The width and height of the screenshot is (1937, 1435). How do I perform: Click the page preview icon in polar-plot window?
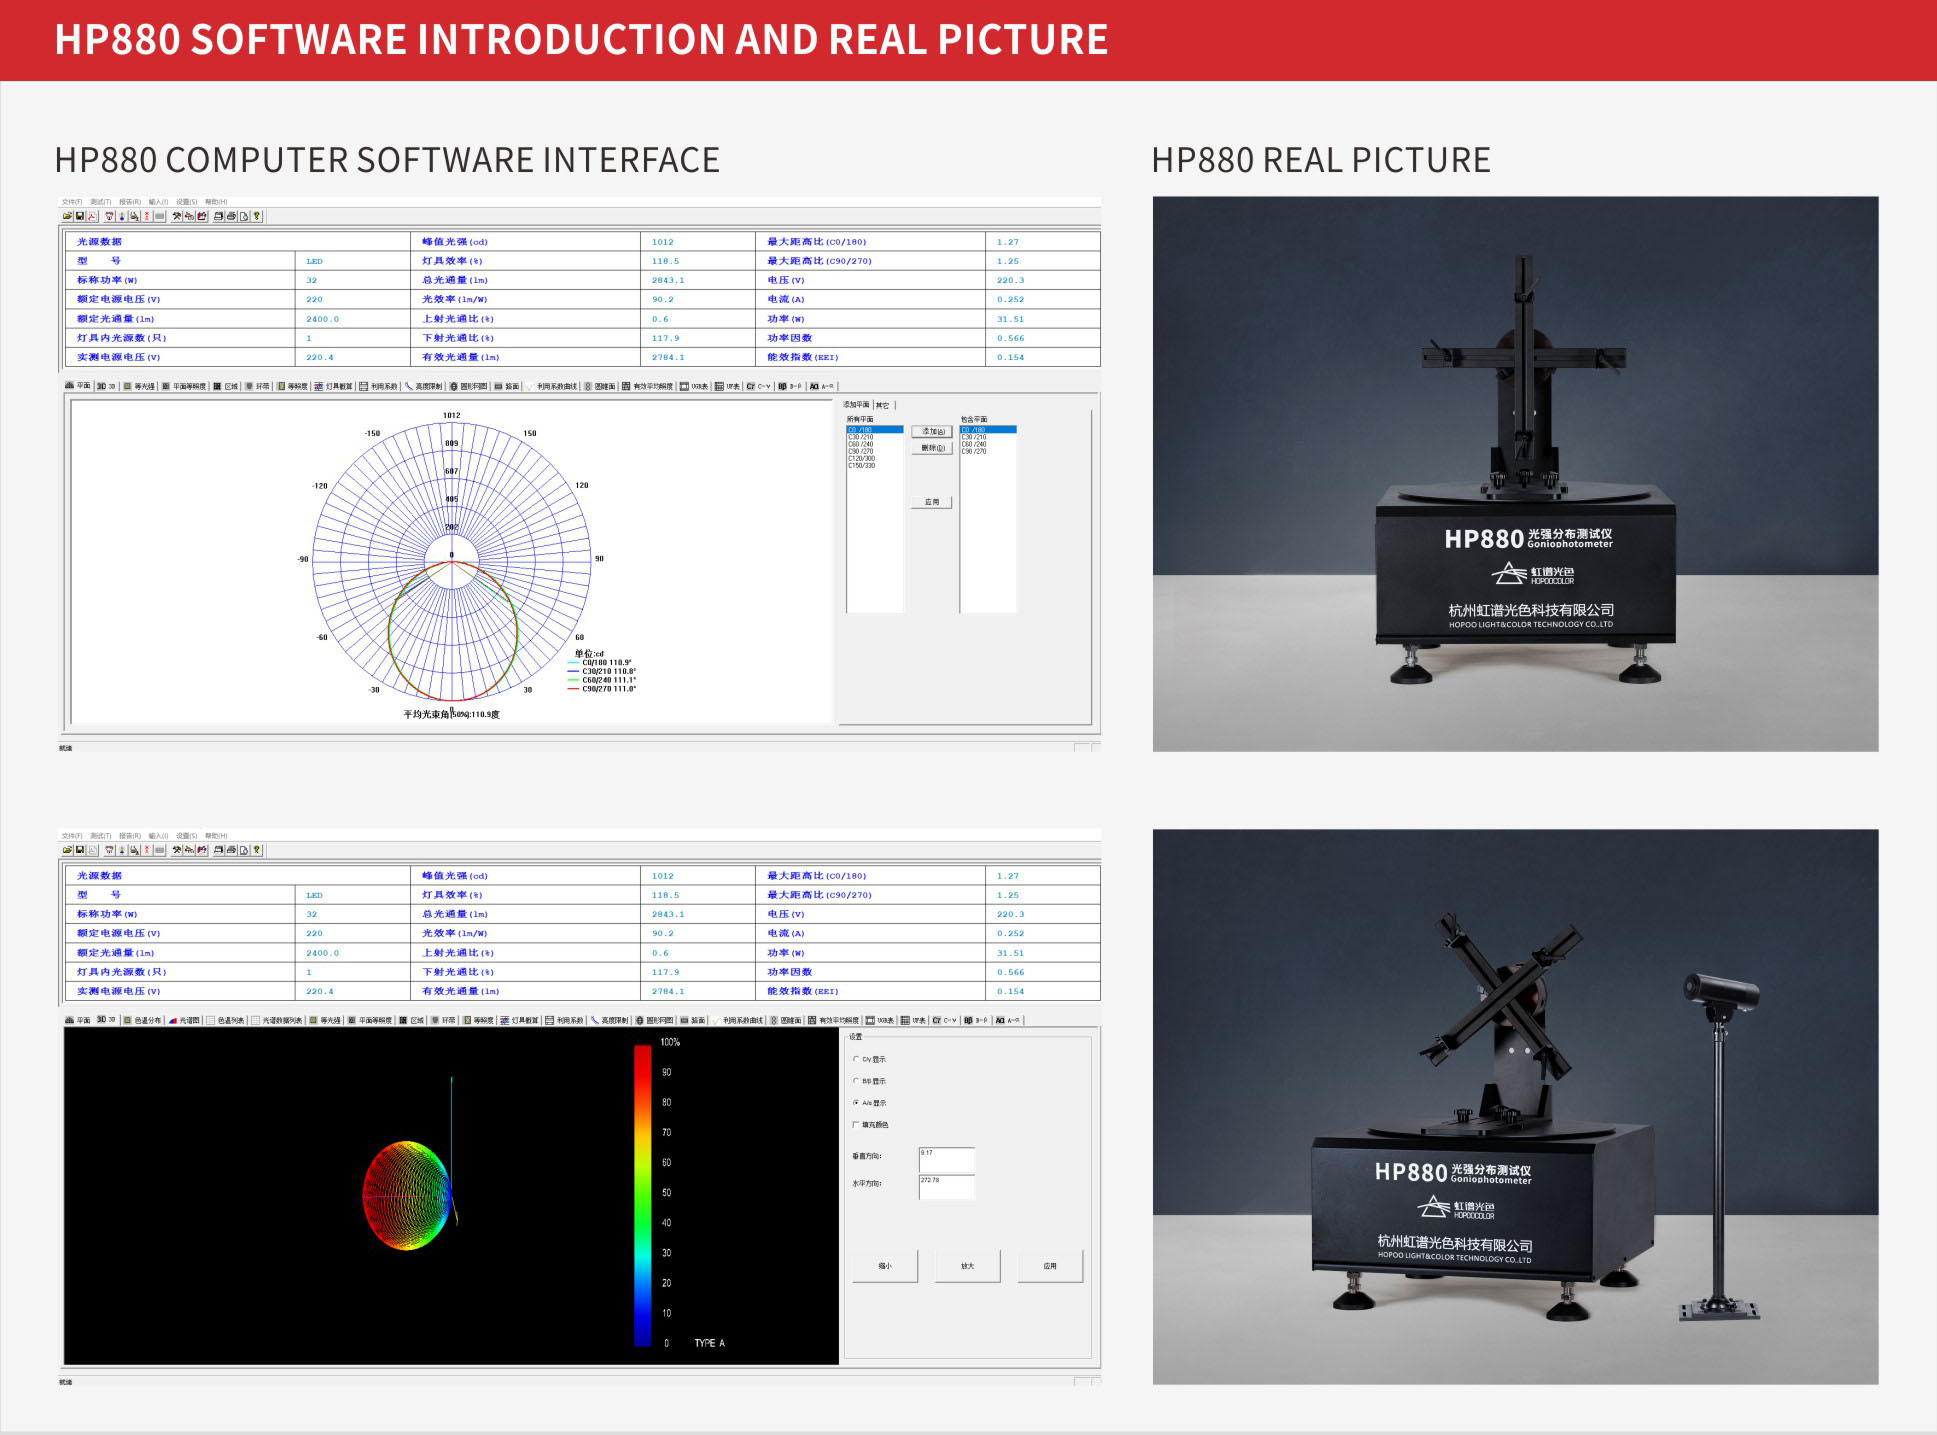pyautogui.click(x=244, y=216)
